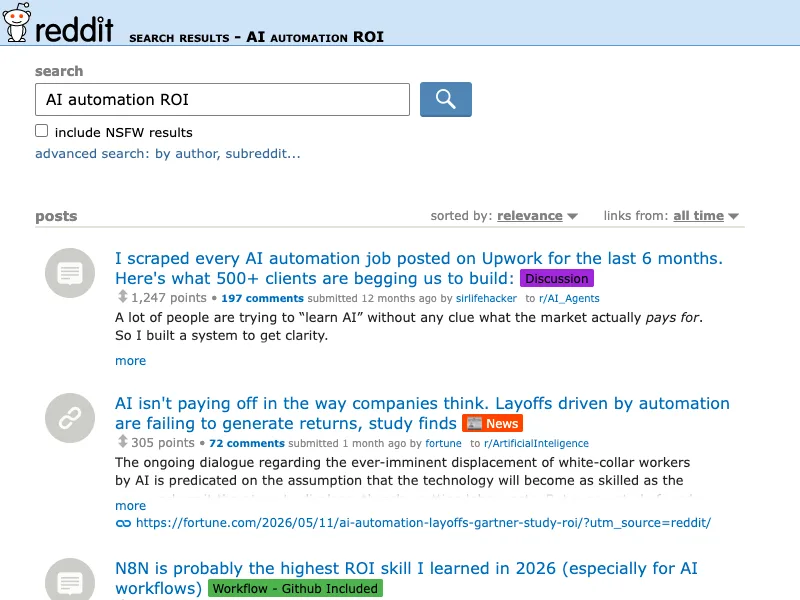
Task: Expand more under the Upwork post
Action: point(131,361)
